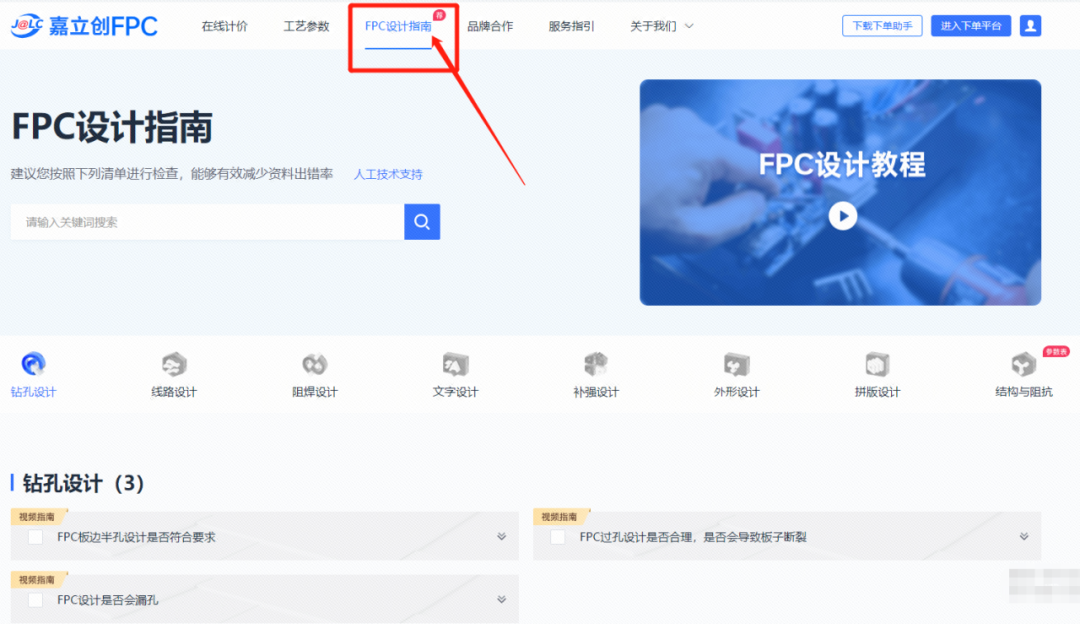Screen dimensions: 1080x624
Task: Open the 阻焊设计 solder mask icon
Action: [315, 365]
